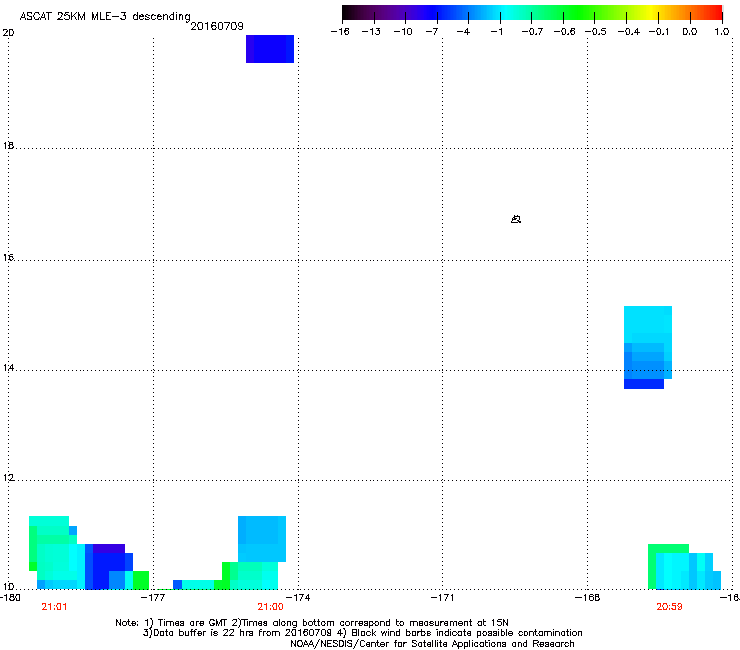This screenshot has height=650, width=740.
Task: Click the latitude label 14 on the left axis
Action: point(8,368)
